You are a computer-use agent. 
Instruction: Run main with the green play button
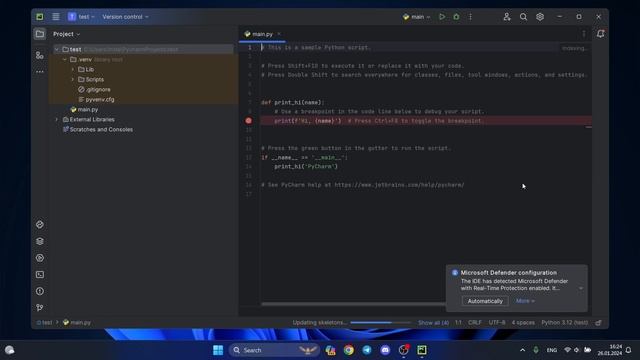(442, 17)
